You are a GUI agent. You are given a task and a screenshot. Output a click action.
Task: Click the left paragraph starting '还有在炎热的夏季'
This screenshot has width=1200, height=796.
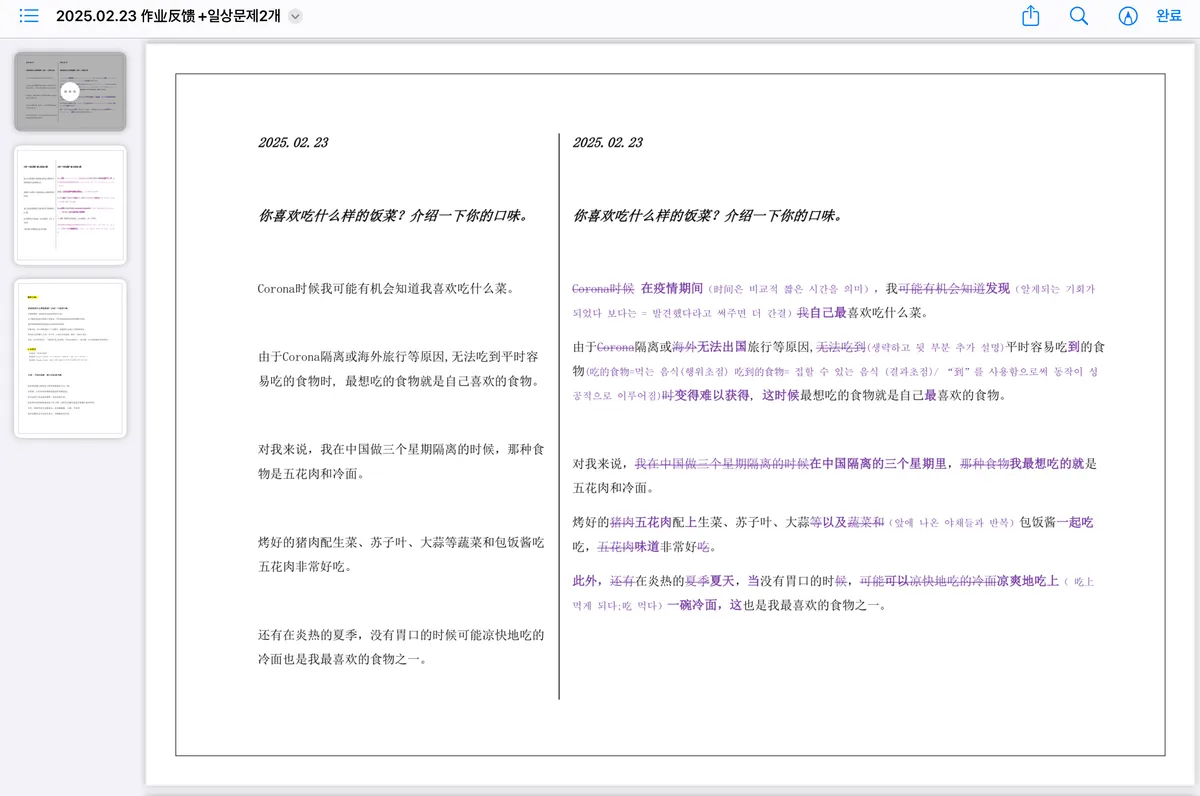pos(400,646)
